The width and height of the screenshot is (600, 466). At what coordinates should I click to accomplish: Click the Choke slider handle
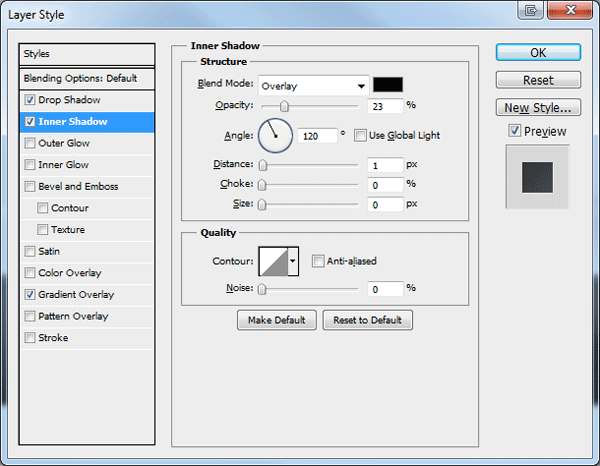262,185
